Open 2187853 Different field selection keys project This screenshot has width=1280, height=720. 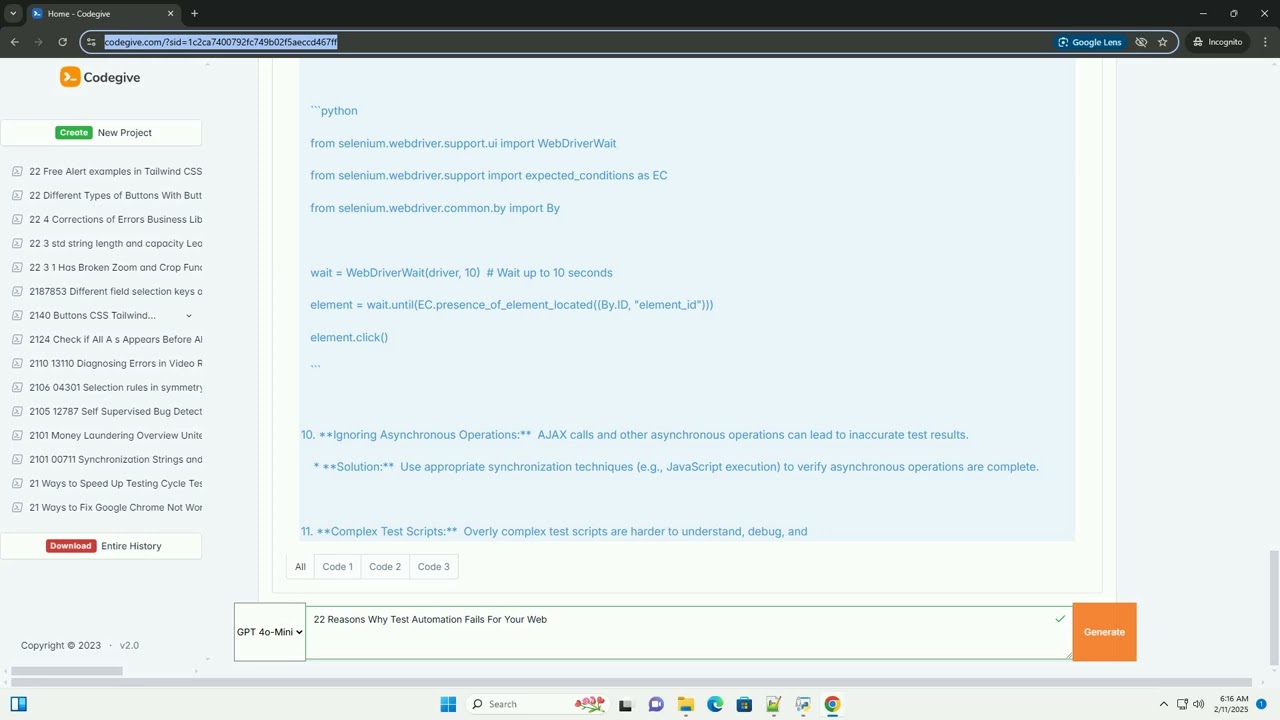[115, 291]
